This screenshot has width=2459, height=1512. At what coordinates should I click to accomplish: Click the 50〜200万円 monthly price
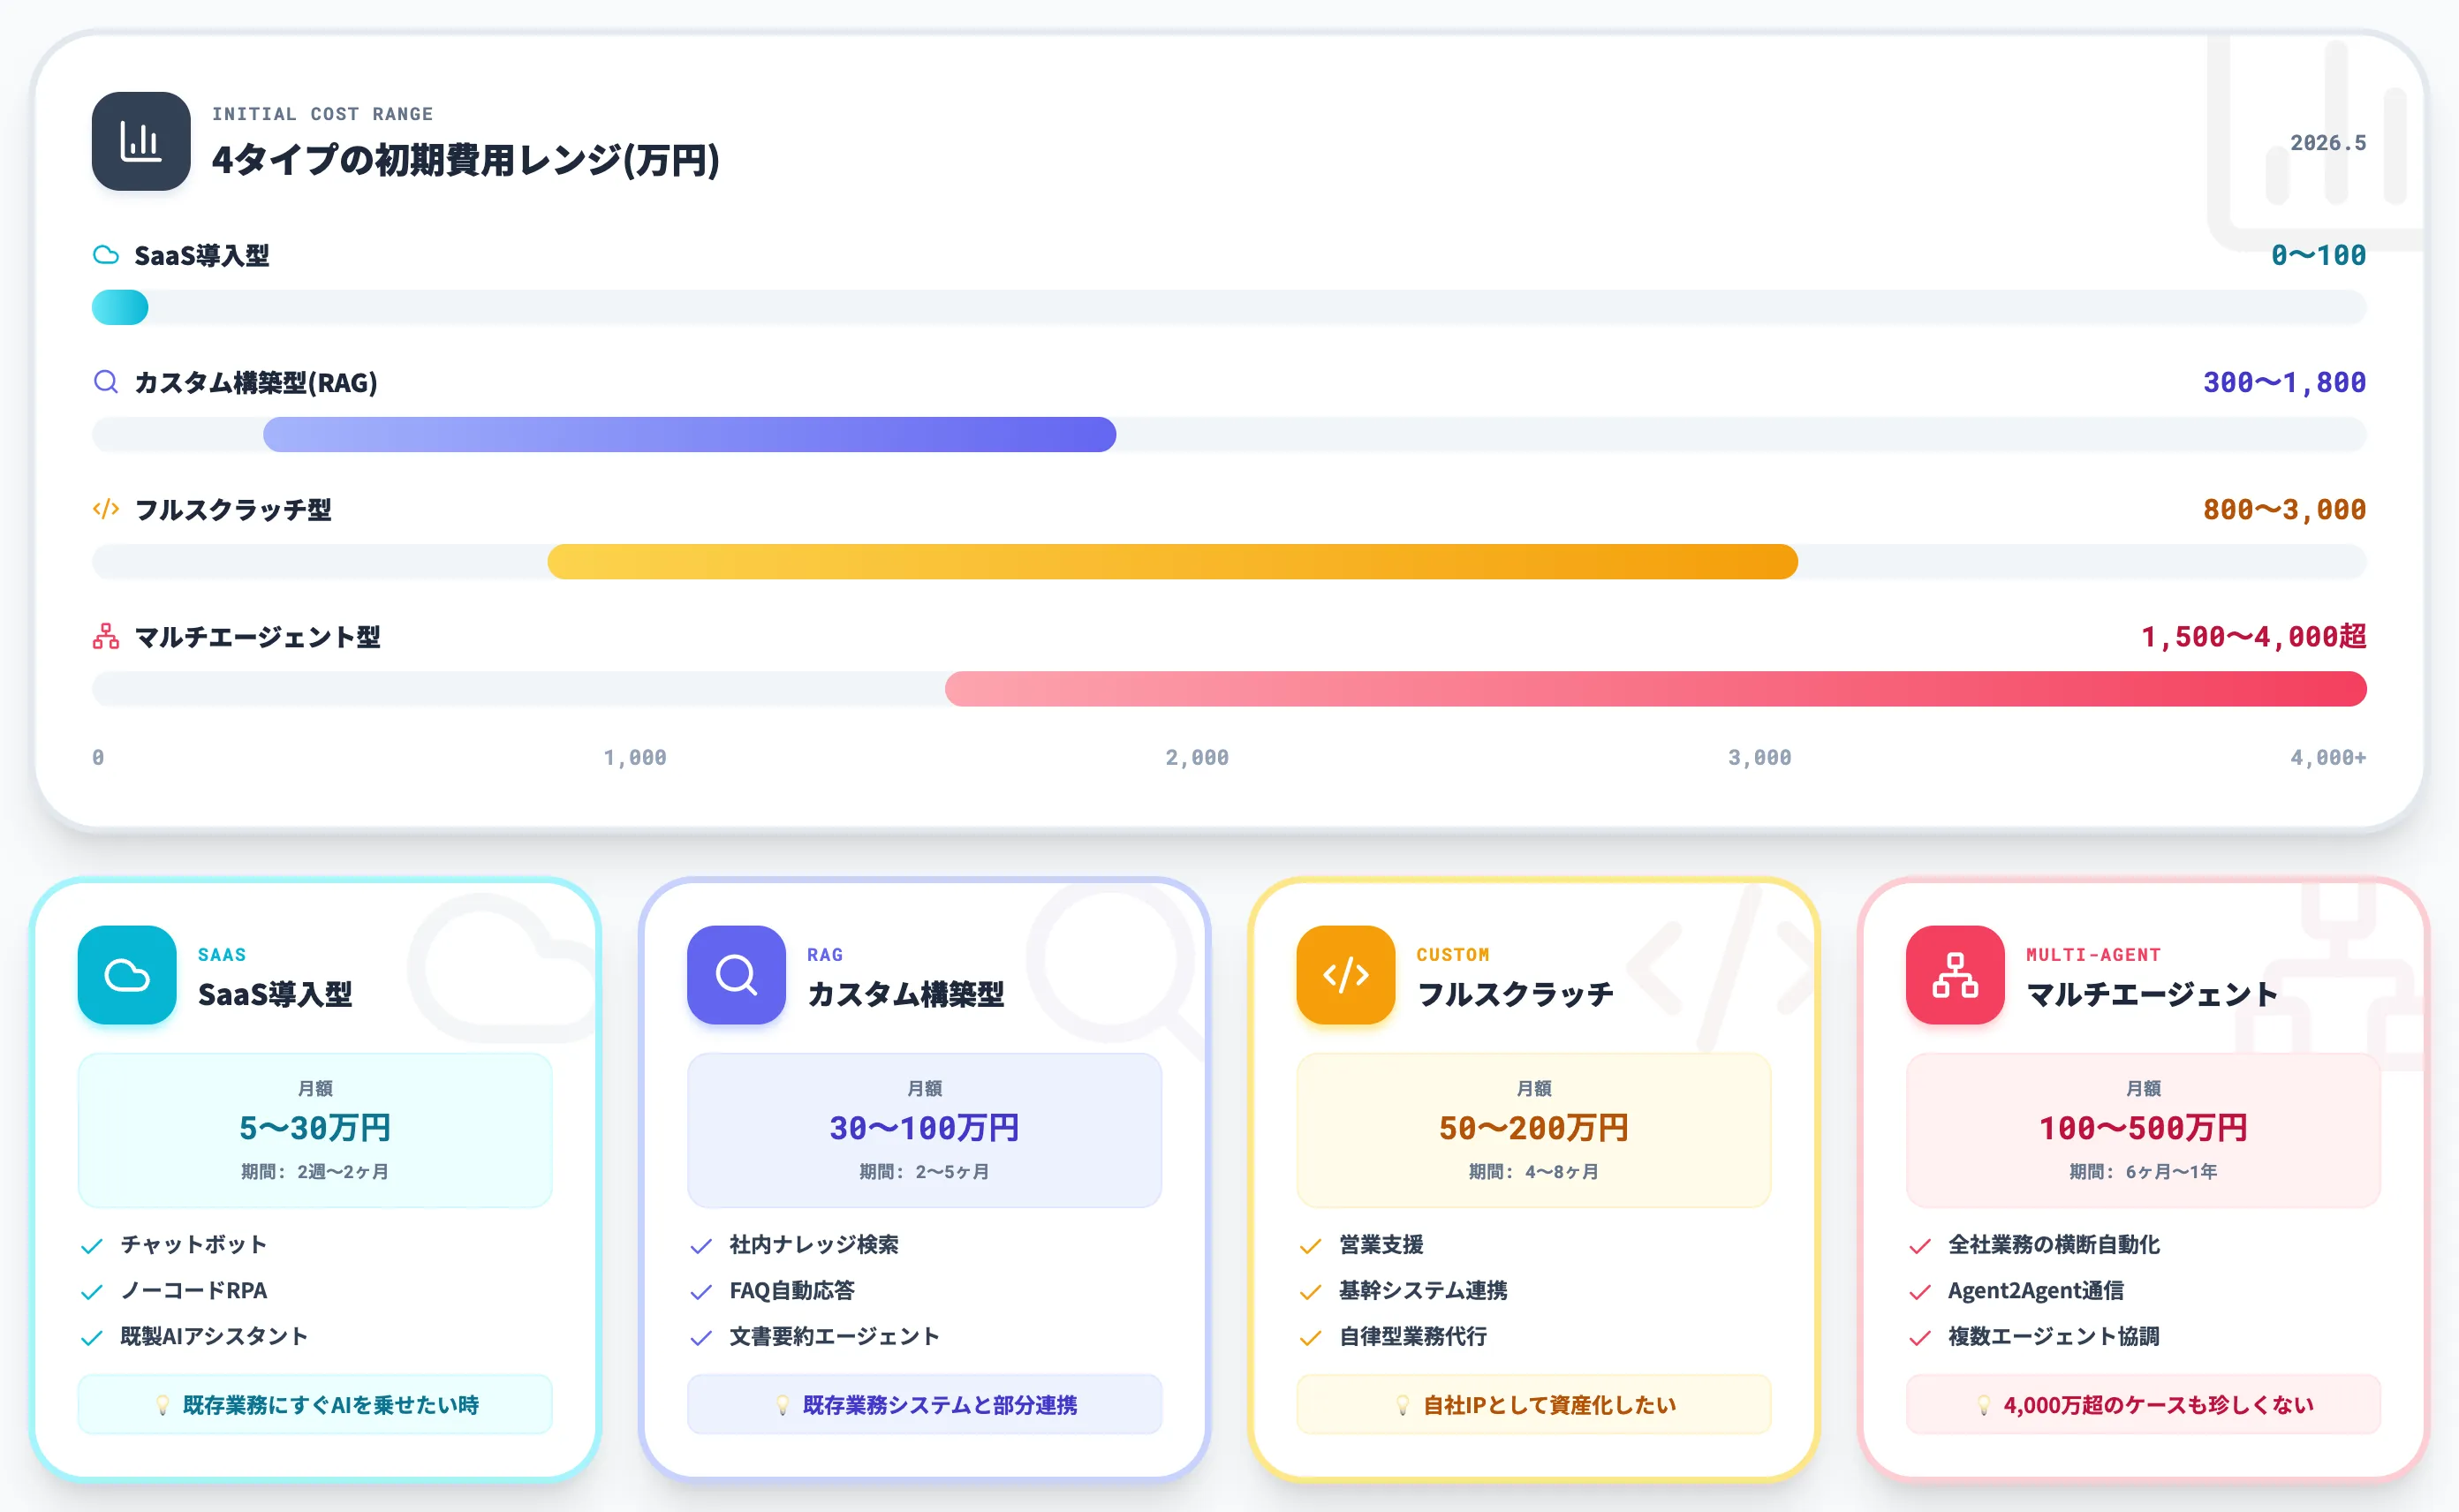coord(1534,1128)
